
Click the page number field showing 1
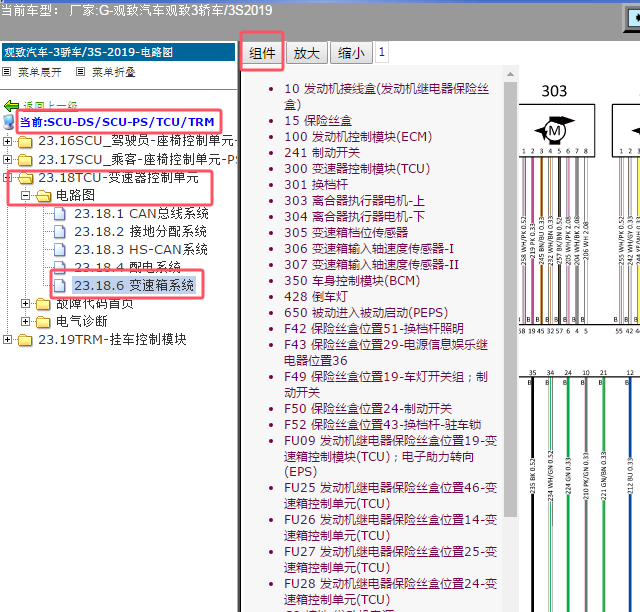point(382,52)
